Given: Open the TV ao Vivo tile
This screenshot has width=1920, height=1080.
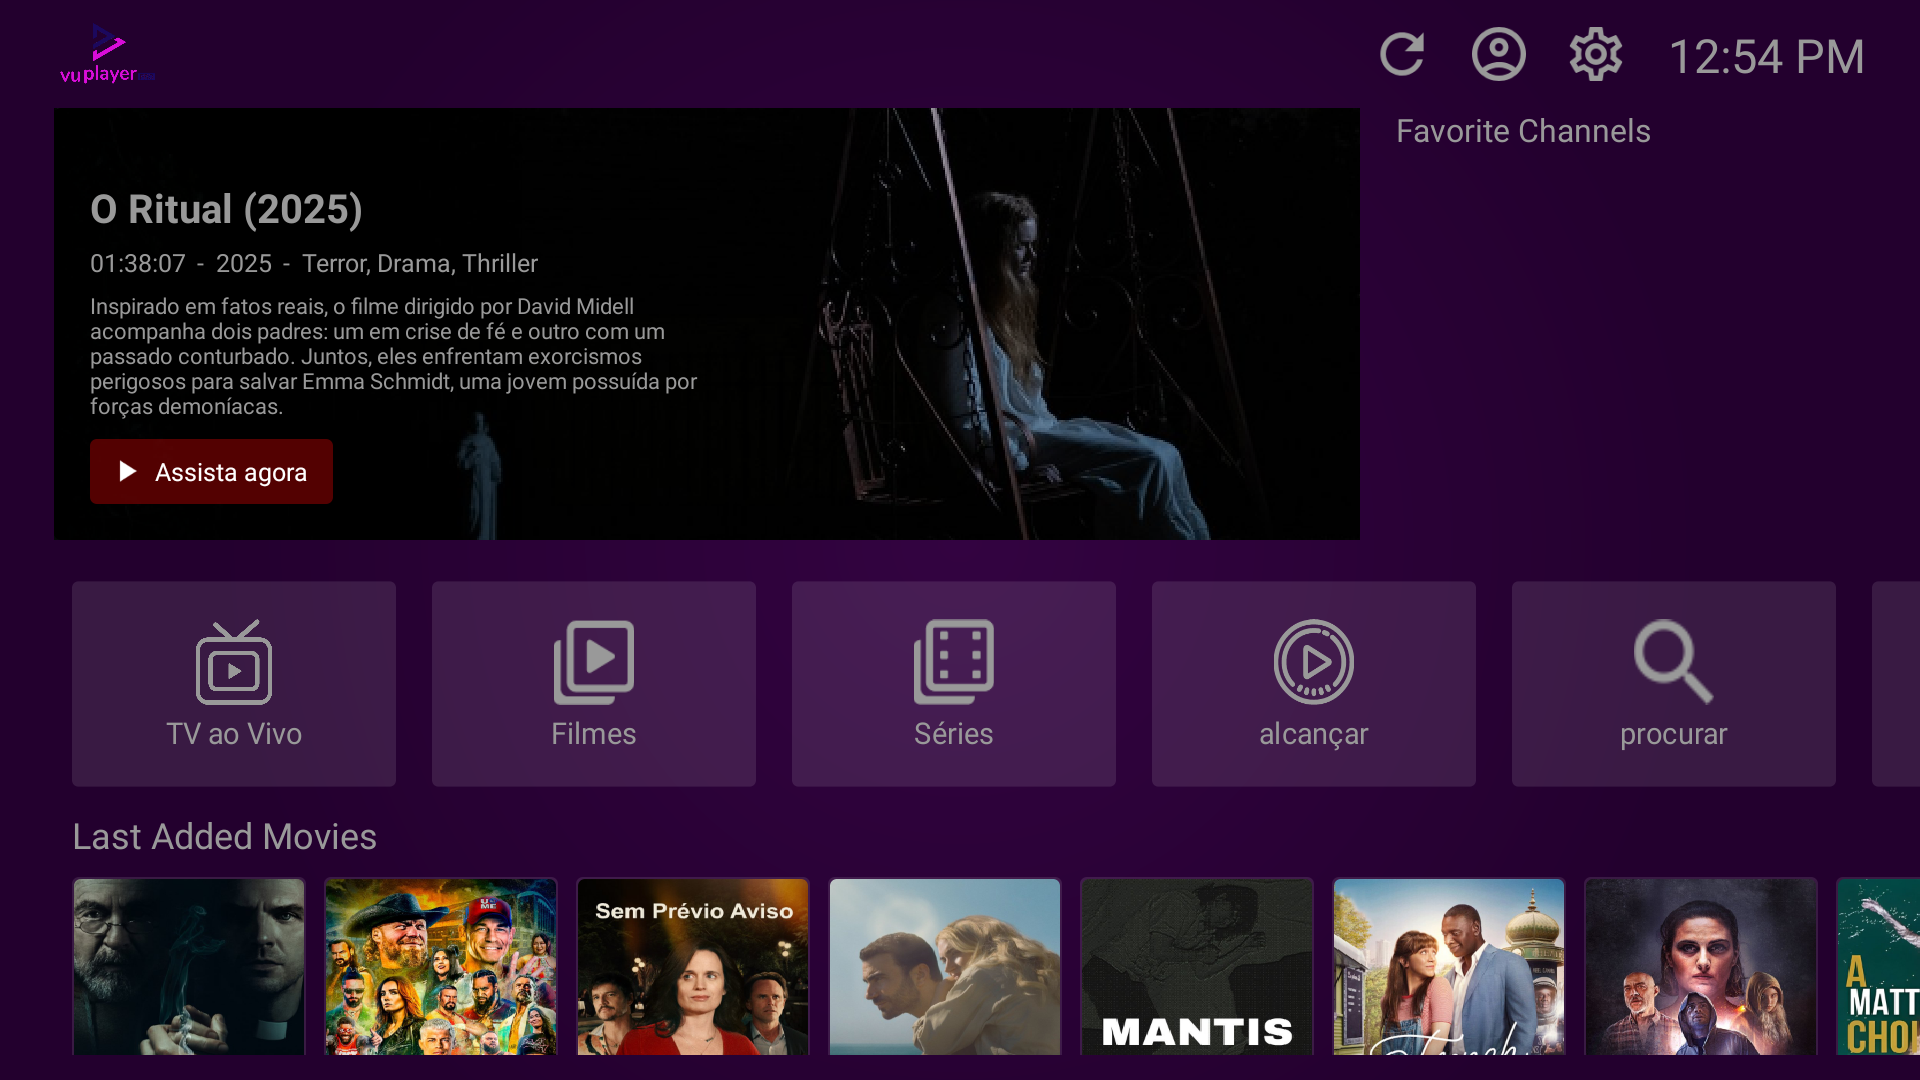Looking at the screenshot, I should (234, 684).
